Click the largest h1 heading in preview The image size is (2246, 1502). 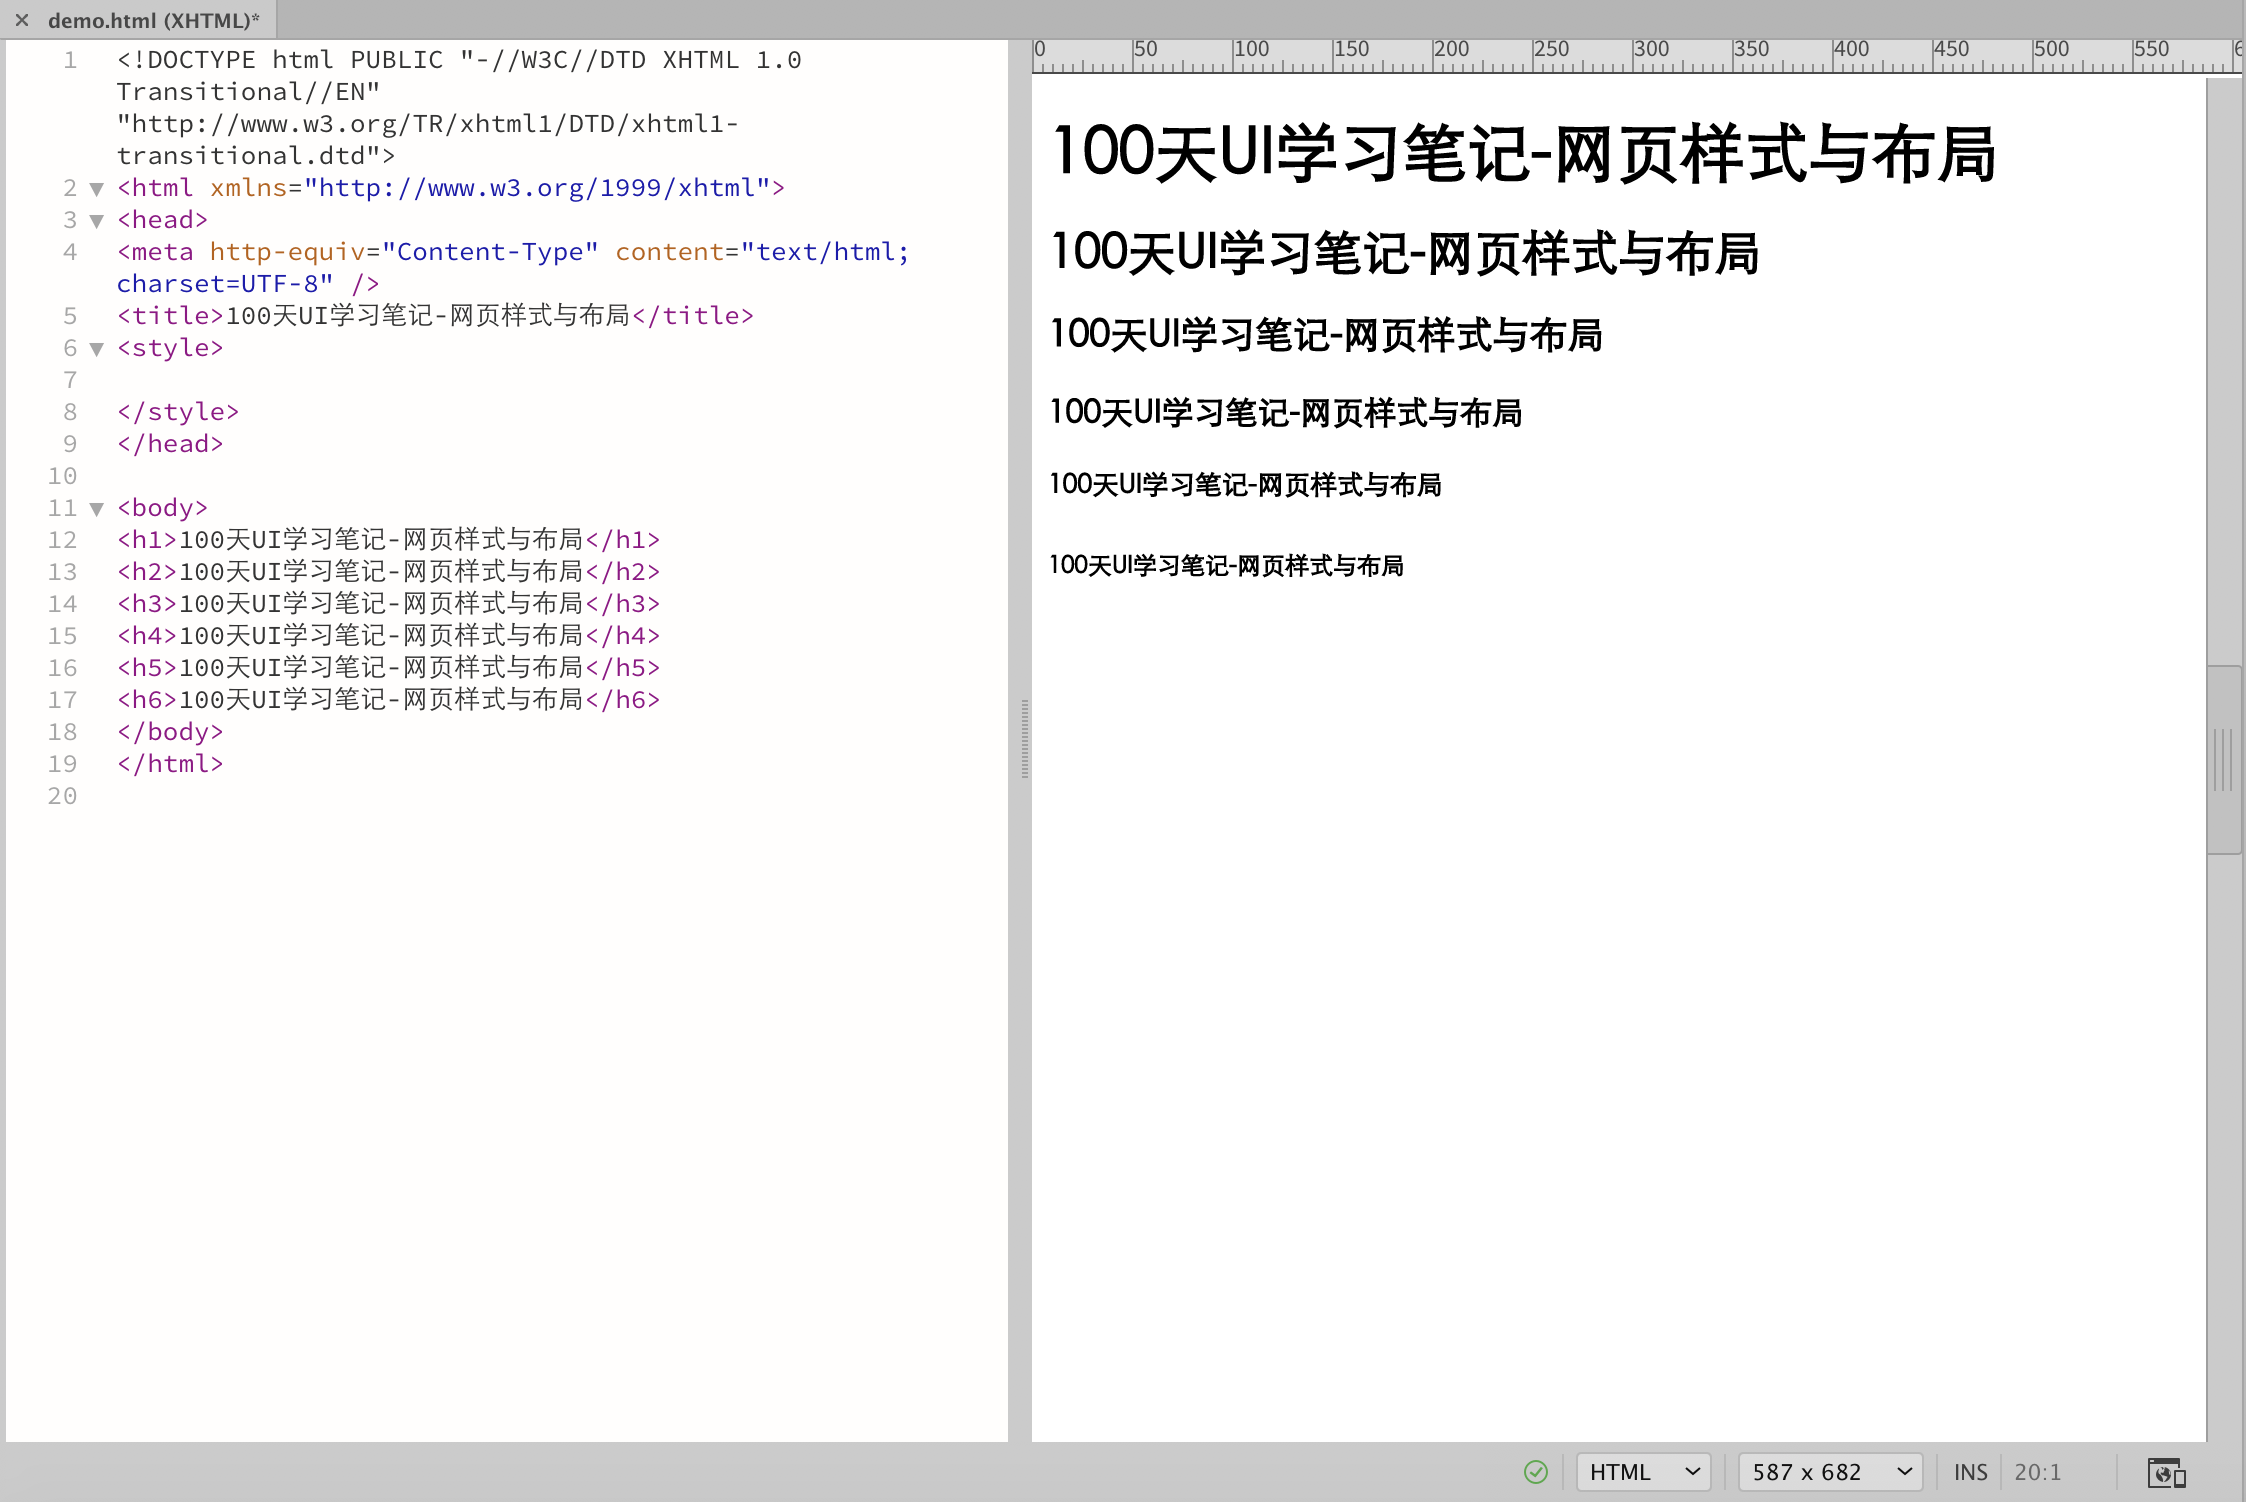coord(1523,154)
